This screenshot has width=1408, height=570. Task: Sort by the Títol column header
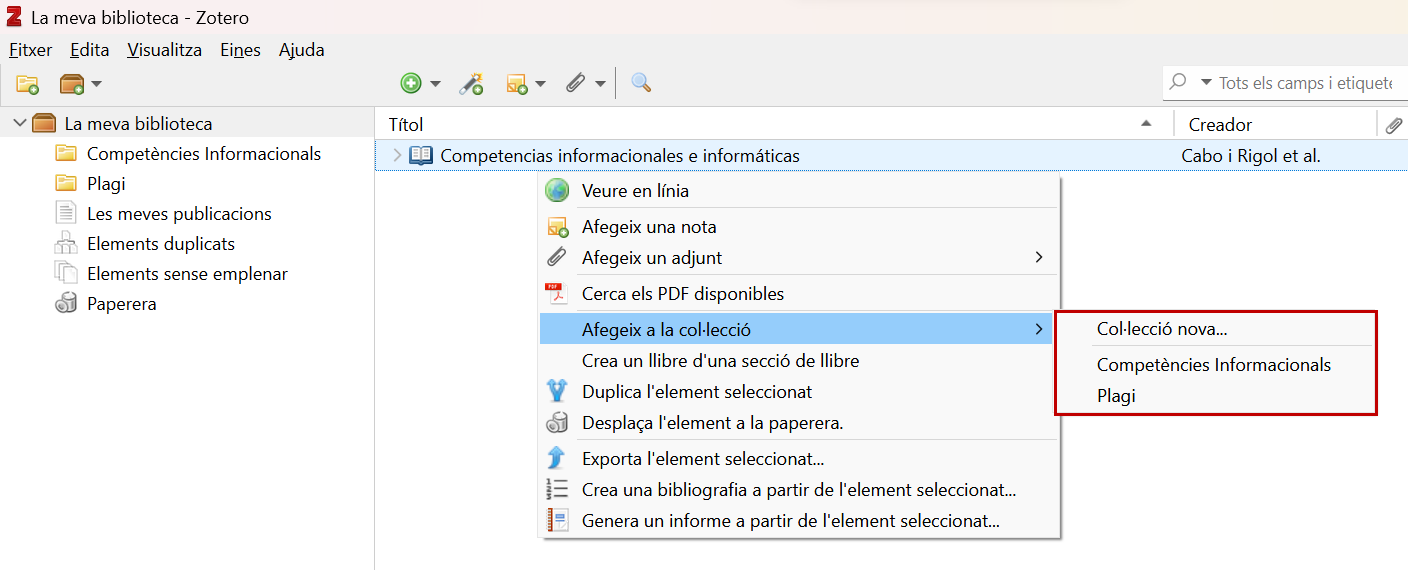tap(774, 124)
